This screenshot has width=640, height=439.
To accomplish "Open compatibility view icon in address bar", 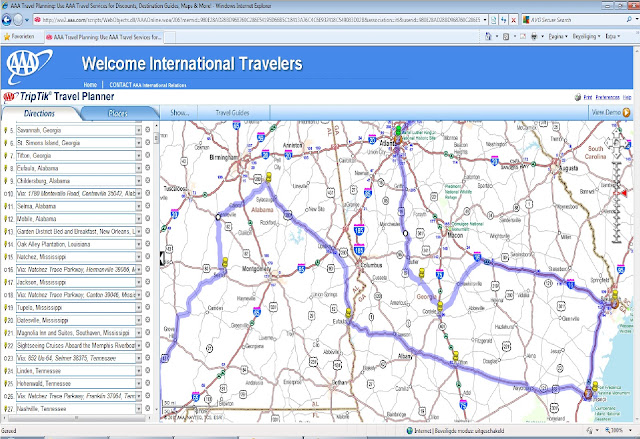I will click(x=493, y=20).
